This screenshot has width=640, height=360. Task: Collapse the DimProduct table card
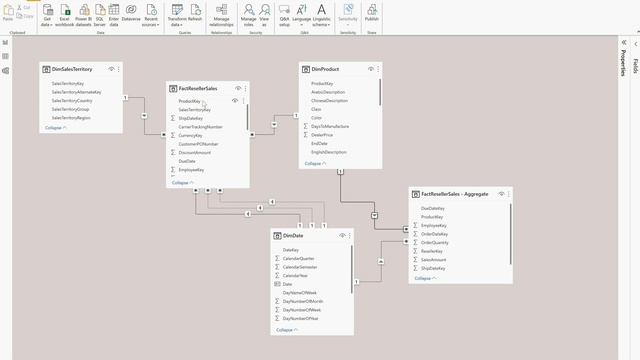(x=315, y=164)
